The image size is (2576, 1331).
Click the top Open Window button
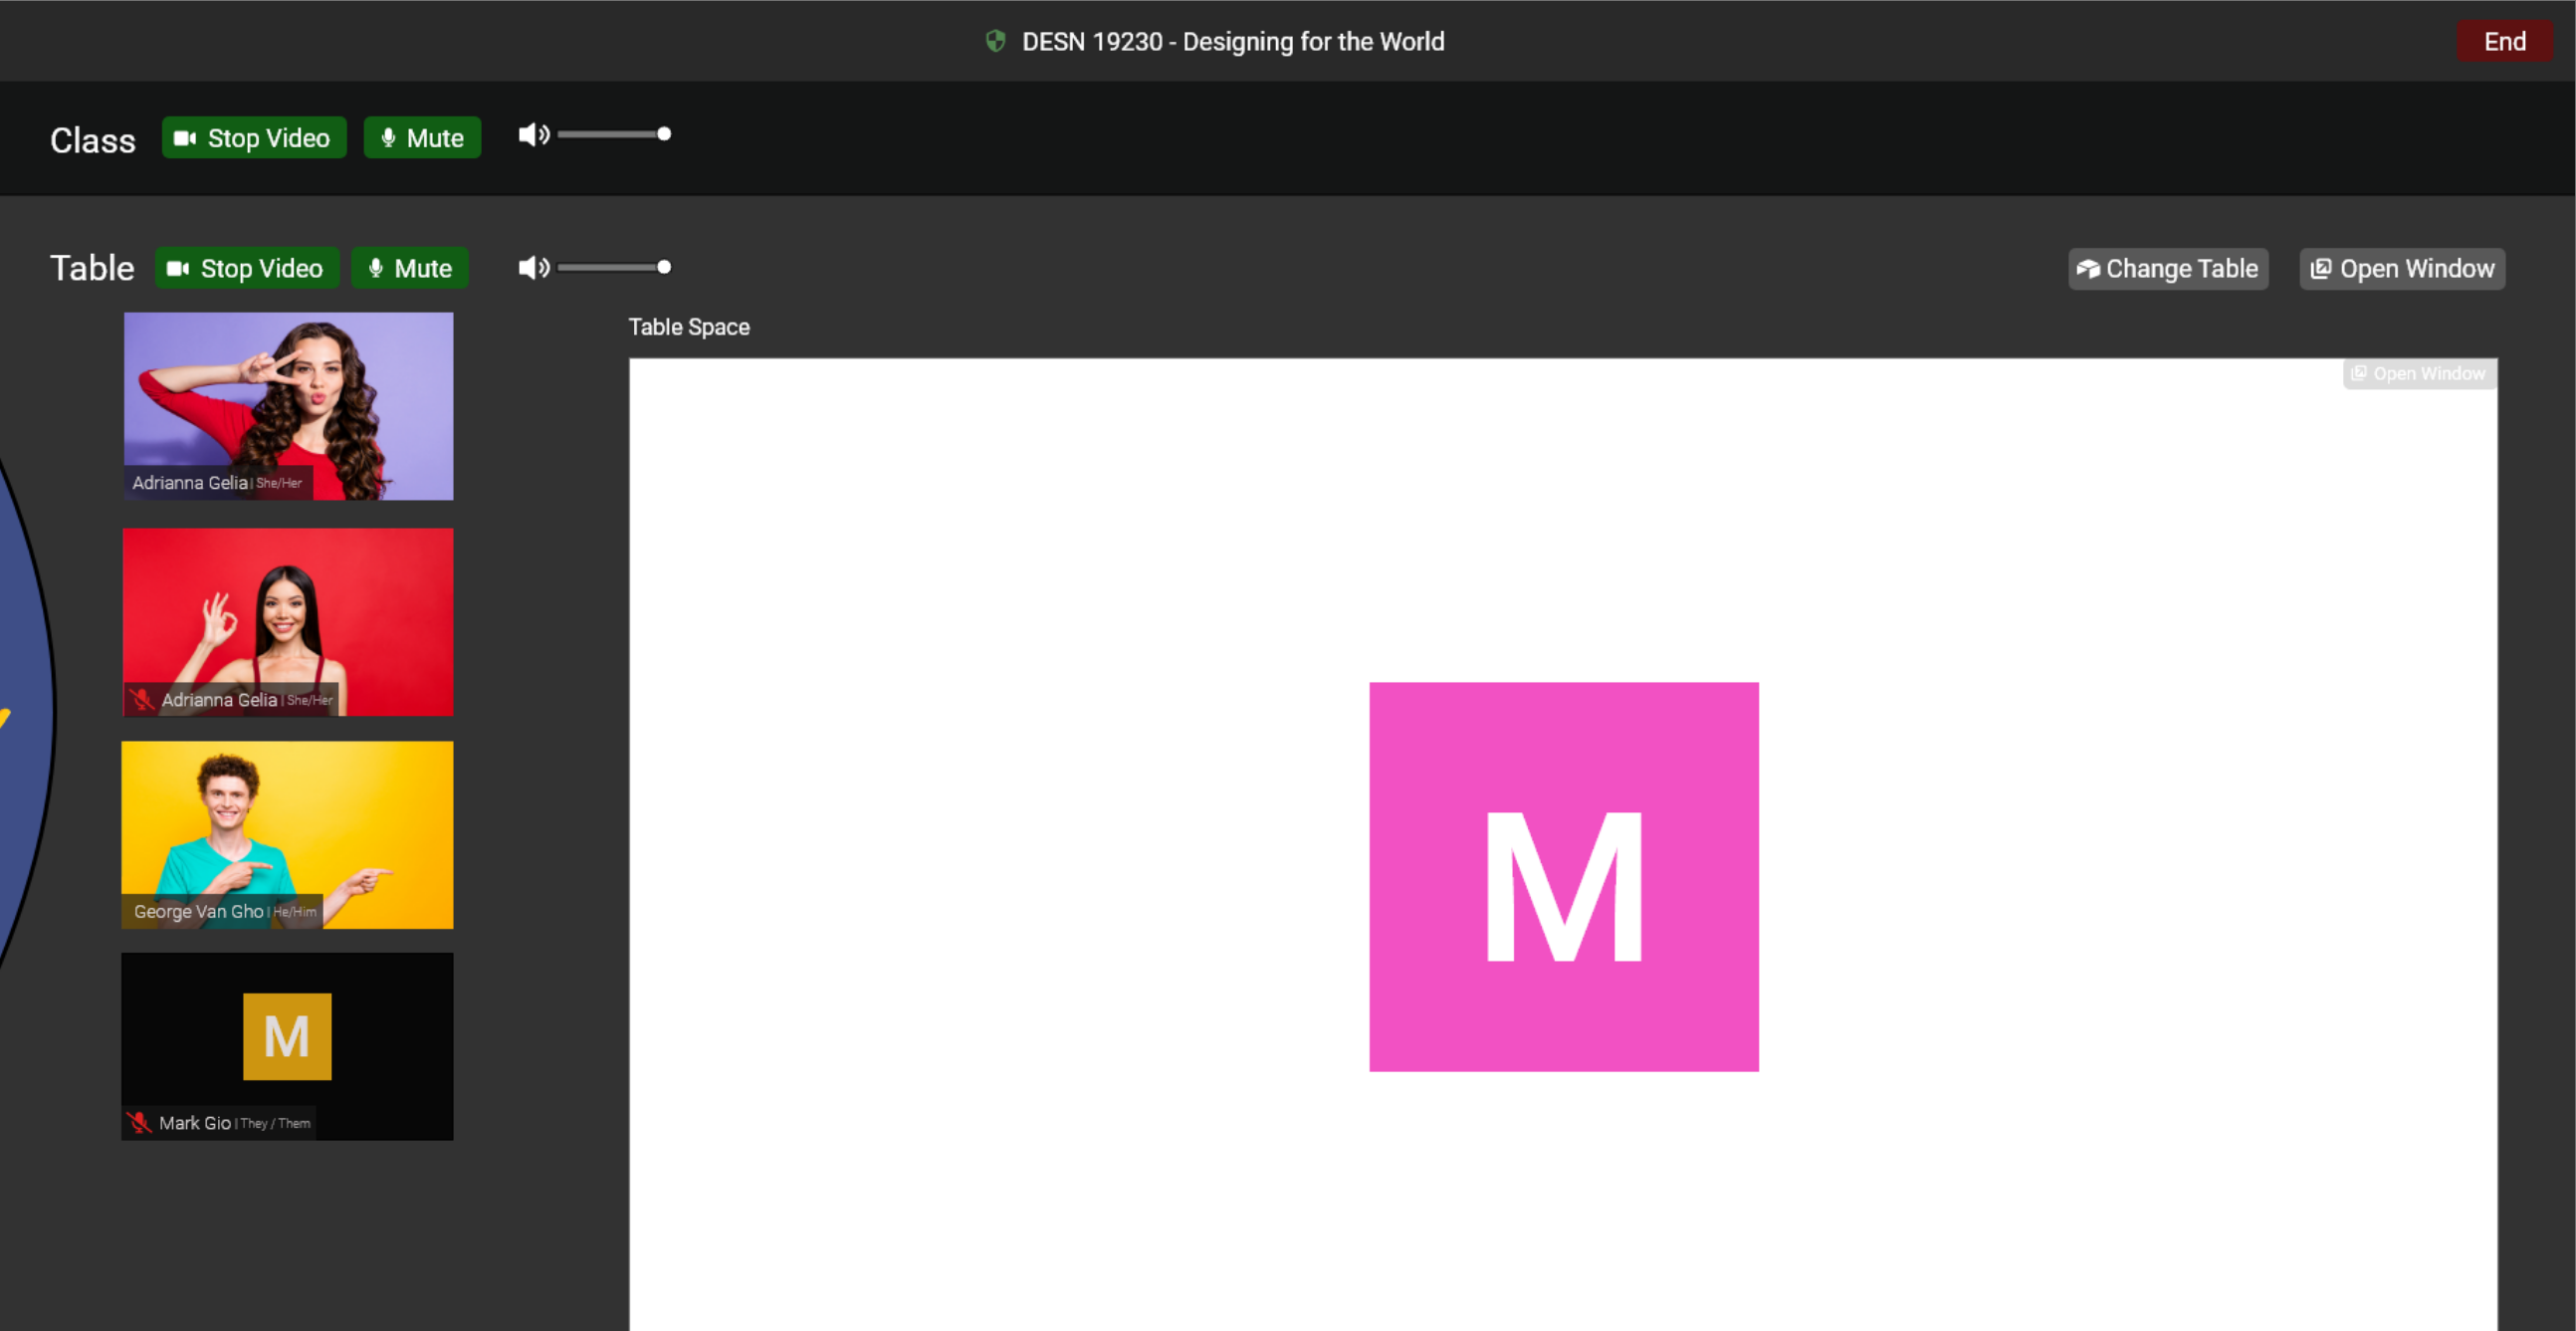click(2401, 269)
